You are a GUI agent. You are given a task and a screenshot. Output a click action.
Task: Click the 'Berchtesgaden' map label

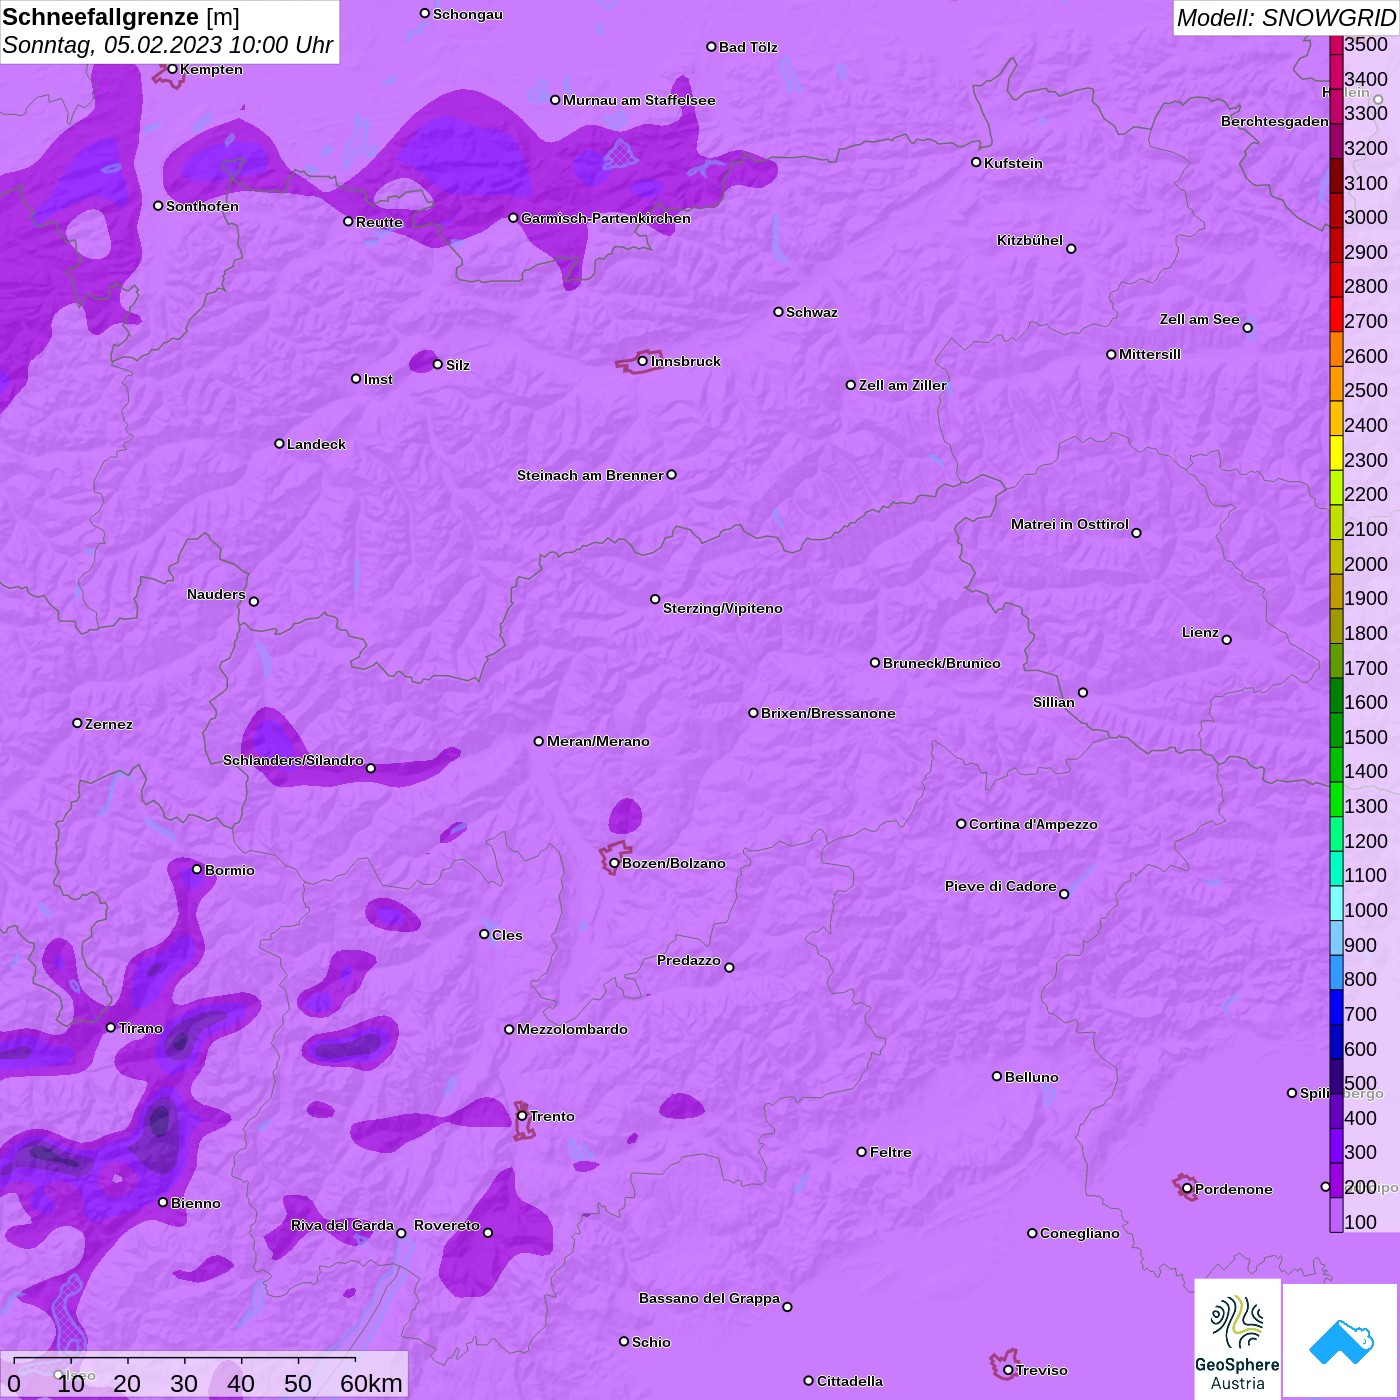[1275, 121]
